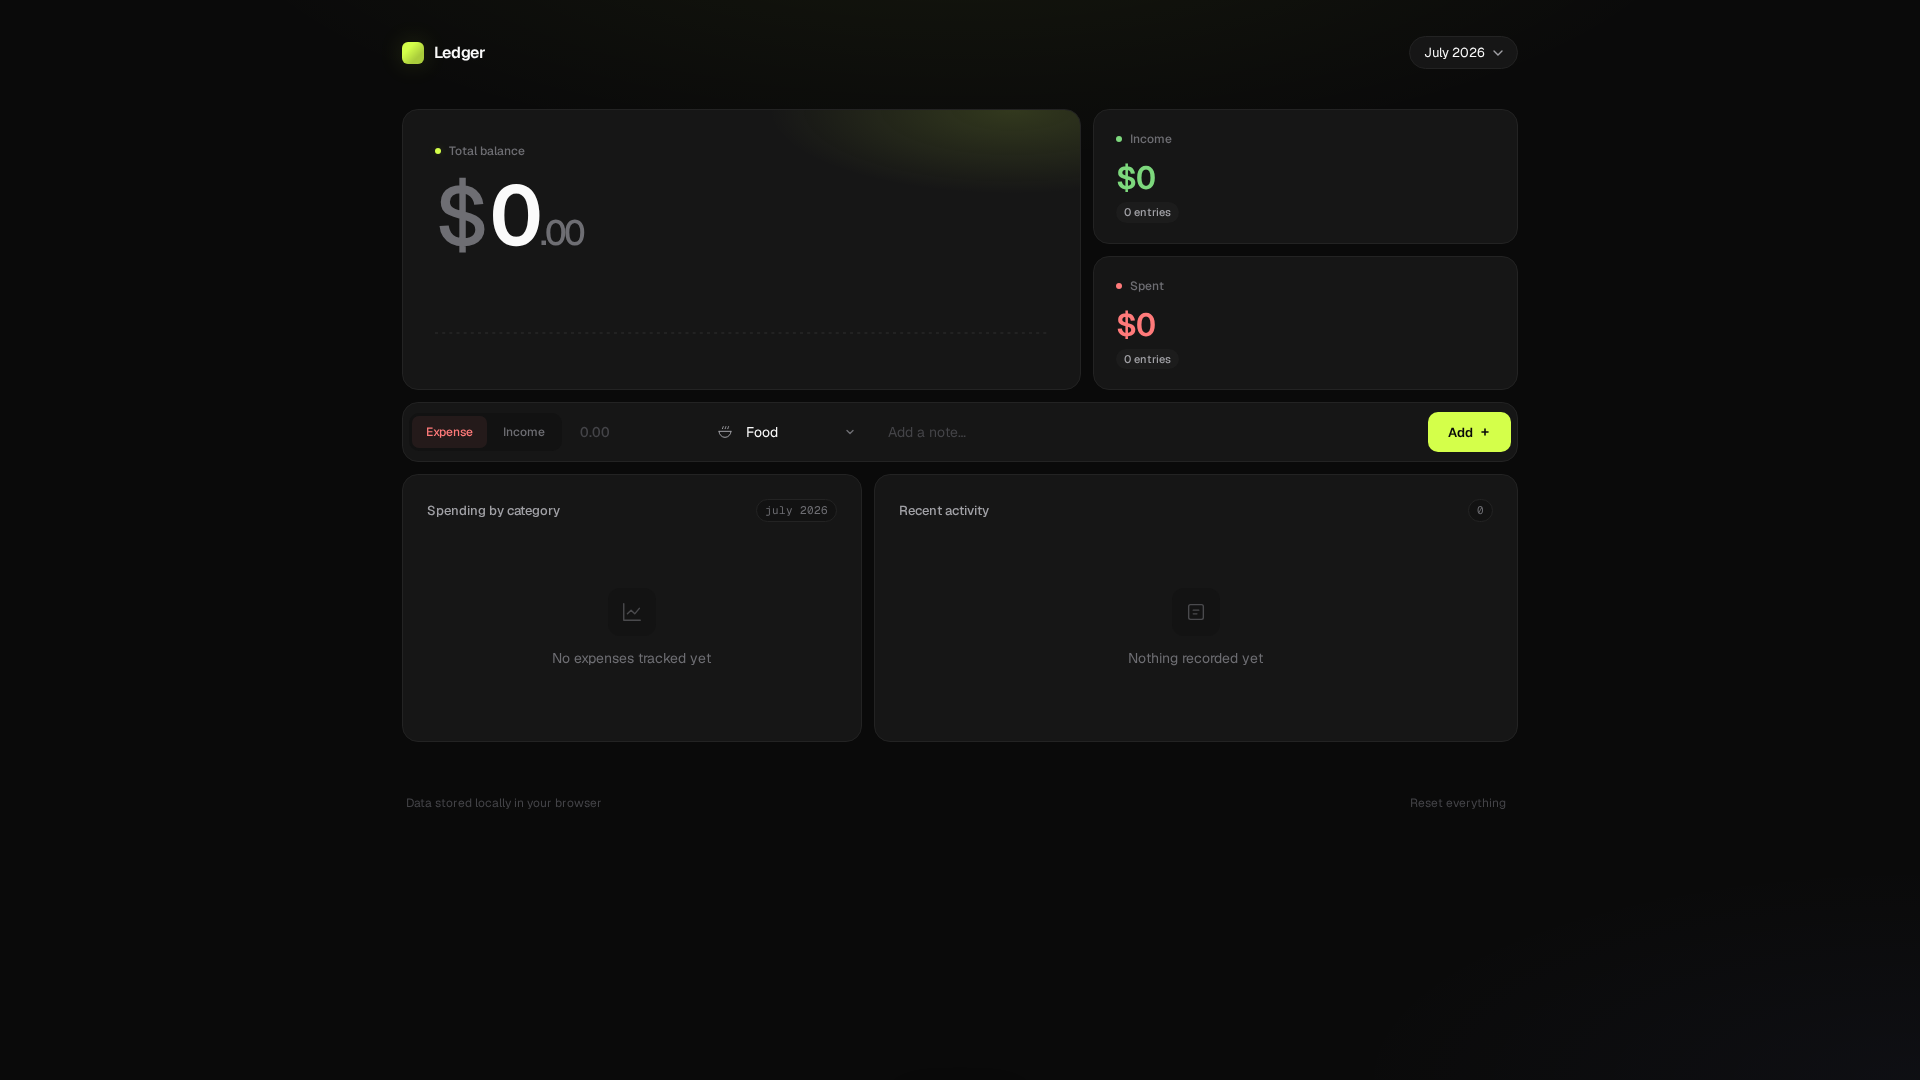Click the red $0 spent amount
This screenshot has width=1920, height=1080.
point(1136,325)
